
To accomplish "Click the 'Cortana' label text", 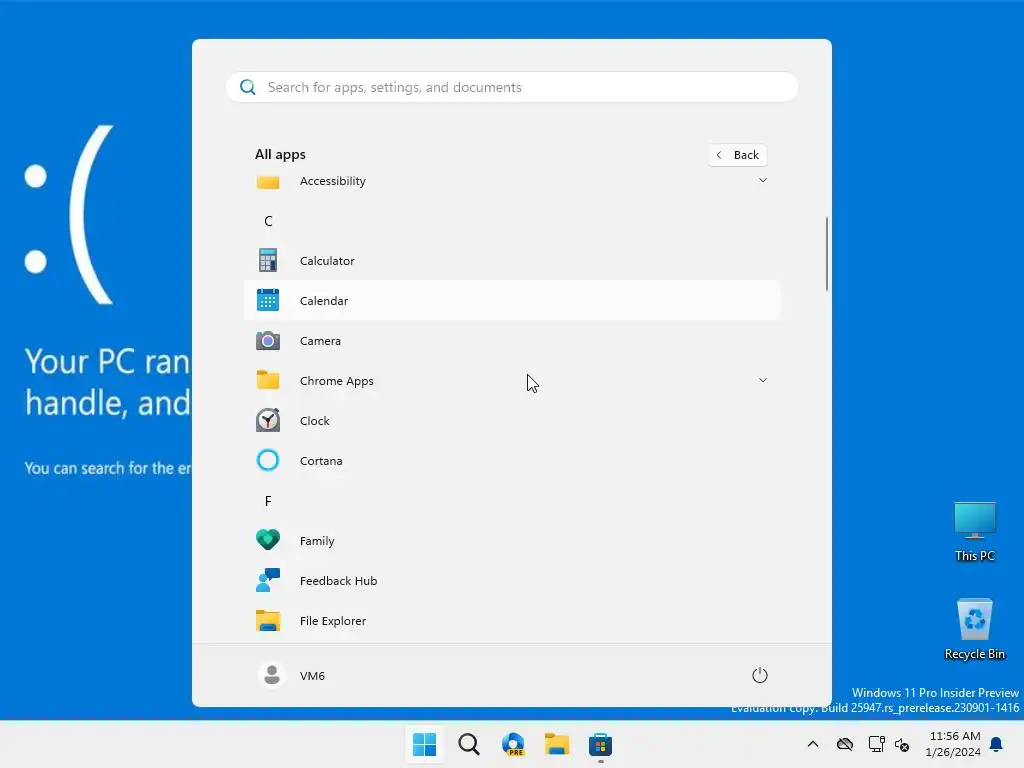I will coord(321,460).
